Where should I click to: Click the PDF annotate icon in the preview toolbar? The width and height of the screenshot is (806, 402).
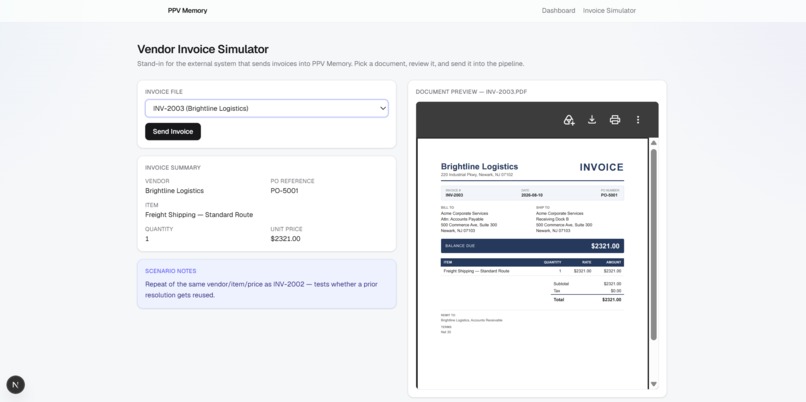[x=569, y=120]
